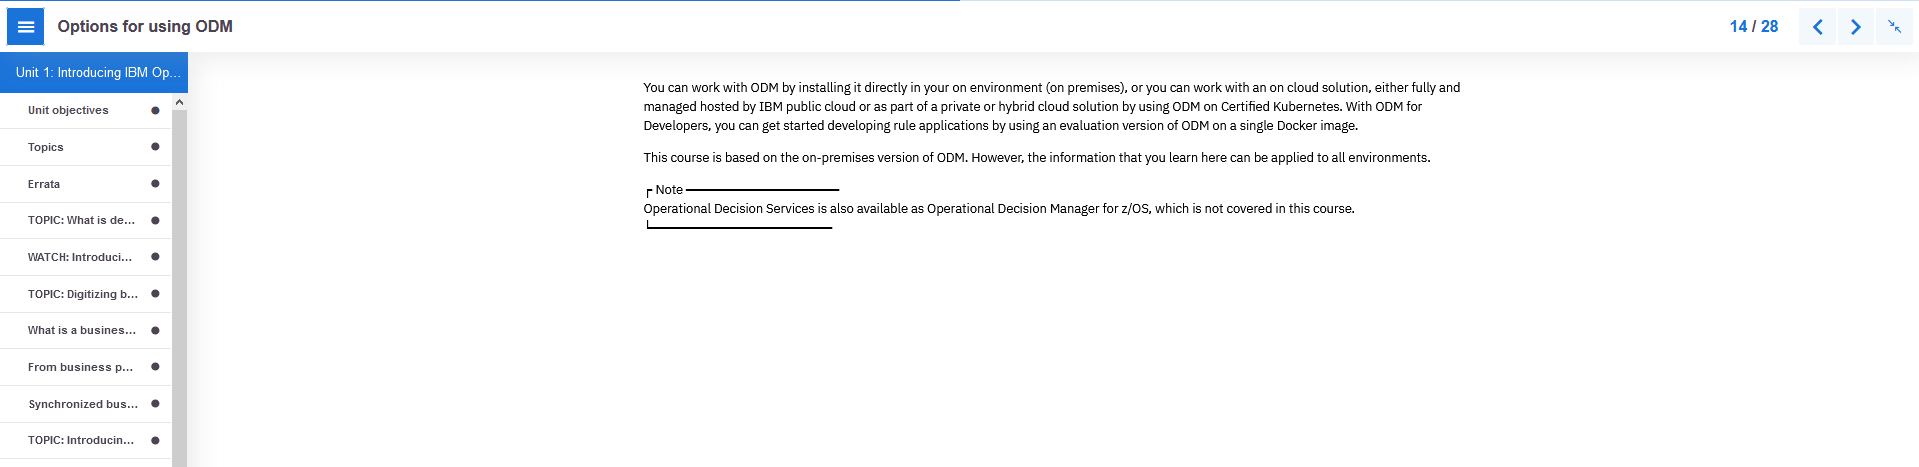Select the Unit 1: Introducing IBM Op... header

point(94,72)
